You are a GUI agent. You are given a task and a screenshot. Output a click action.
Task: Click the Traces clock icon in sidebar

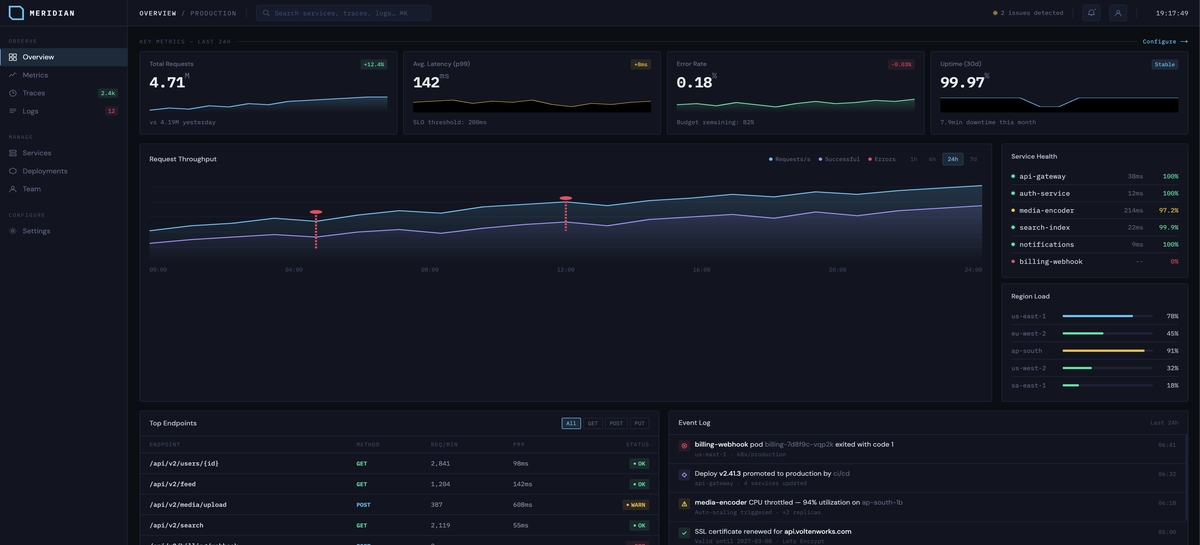click(13, 93)
